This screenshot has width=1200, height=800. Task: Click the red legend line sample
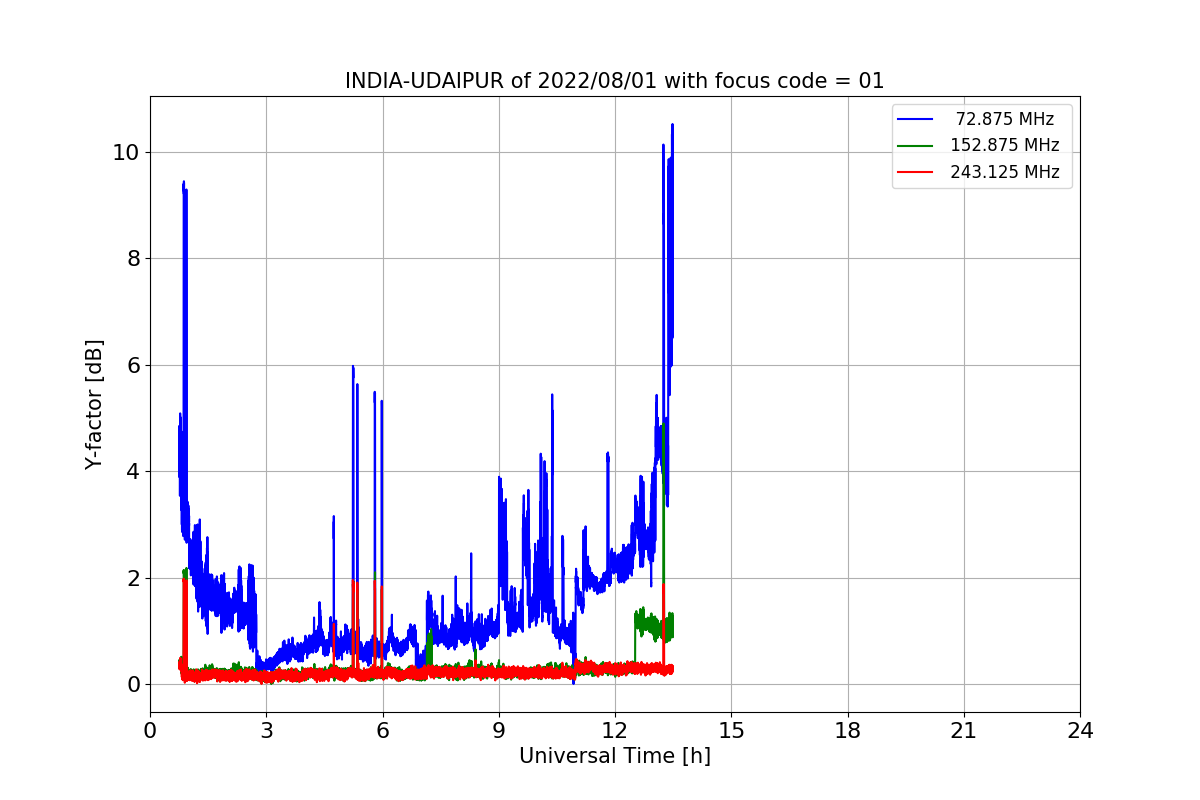915,172
